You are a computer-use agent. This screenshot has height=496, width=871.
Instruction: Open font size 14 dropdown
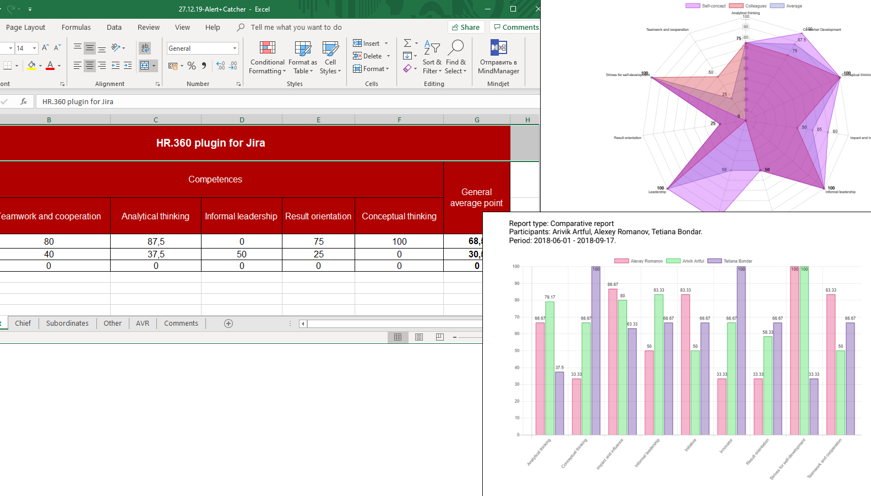click(34, 48)
